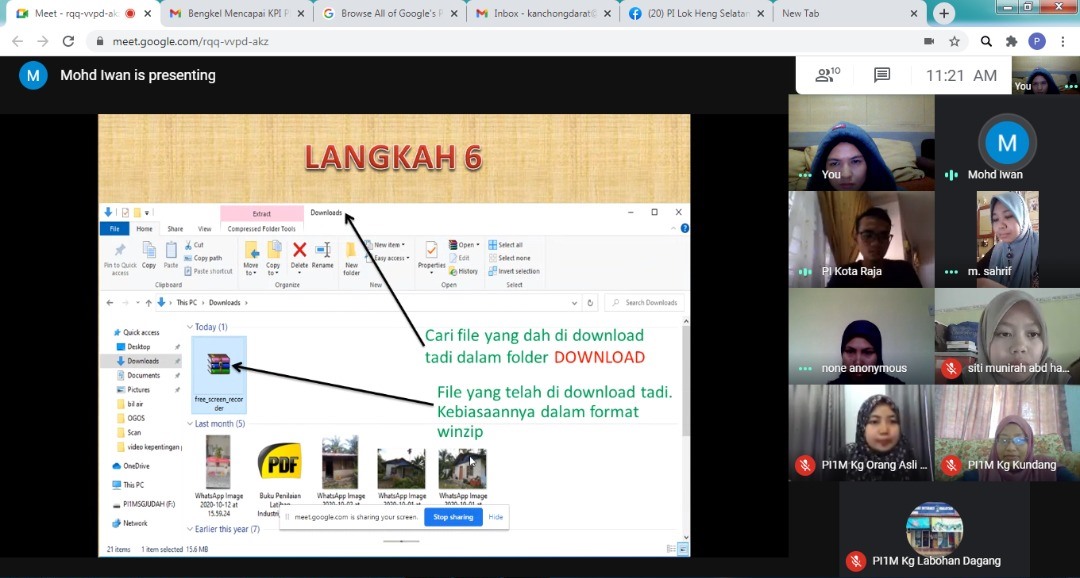
Task: Collapse the Last month (5) group
Action: (x=189, y=424)
